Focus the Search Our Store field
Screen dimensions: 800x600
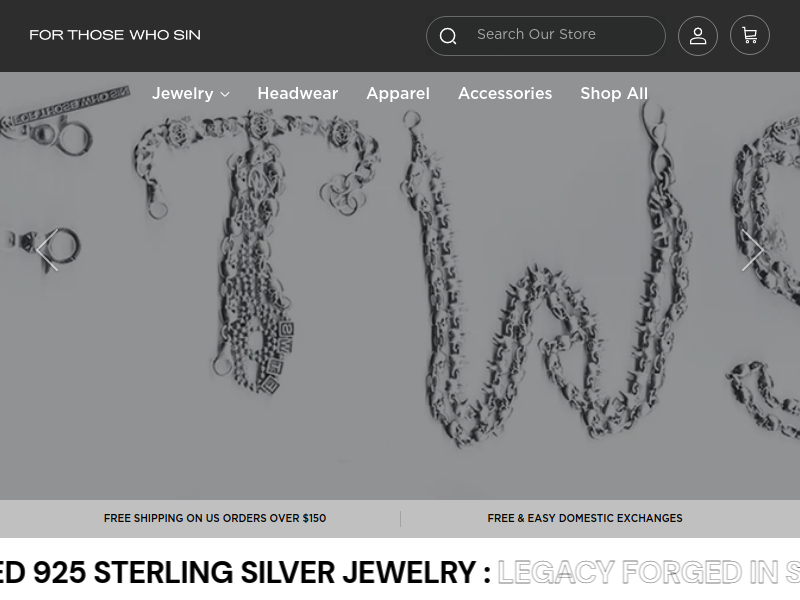pyautogui.click(x=545, y=36)
